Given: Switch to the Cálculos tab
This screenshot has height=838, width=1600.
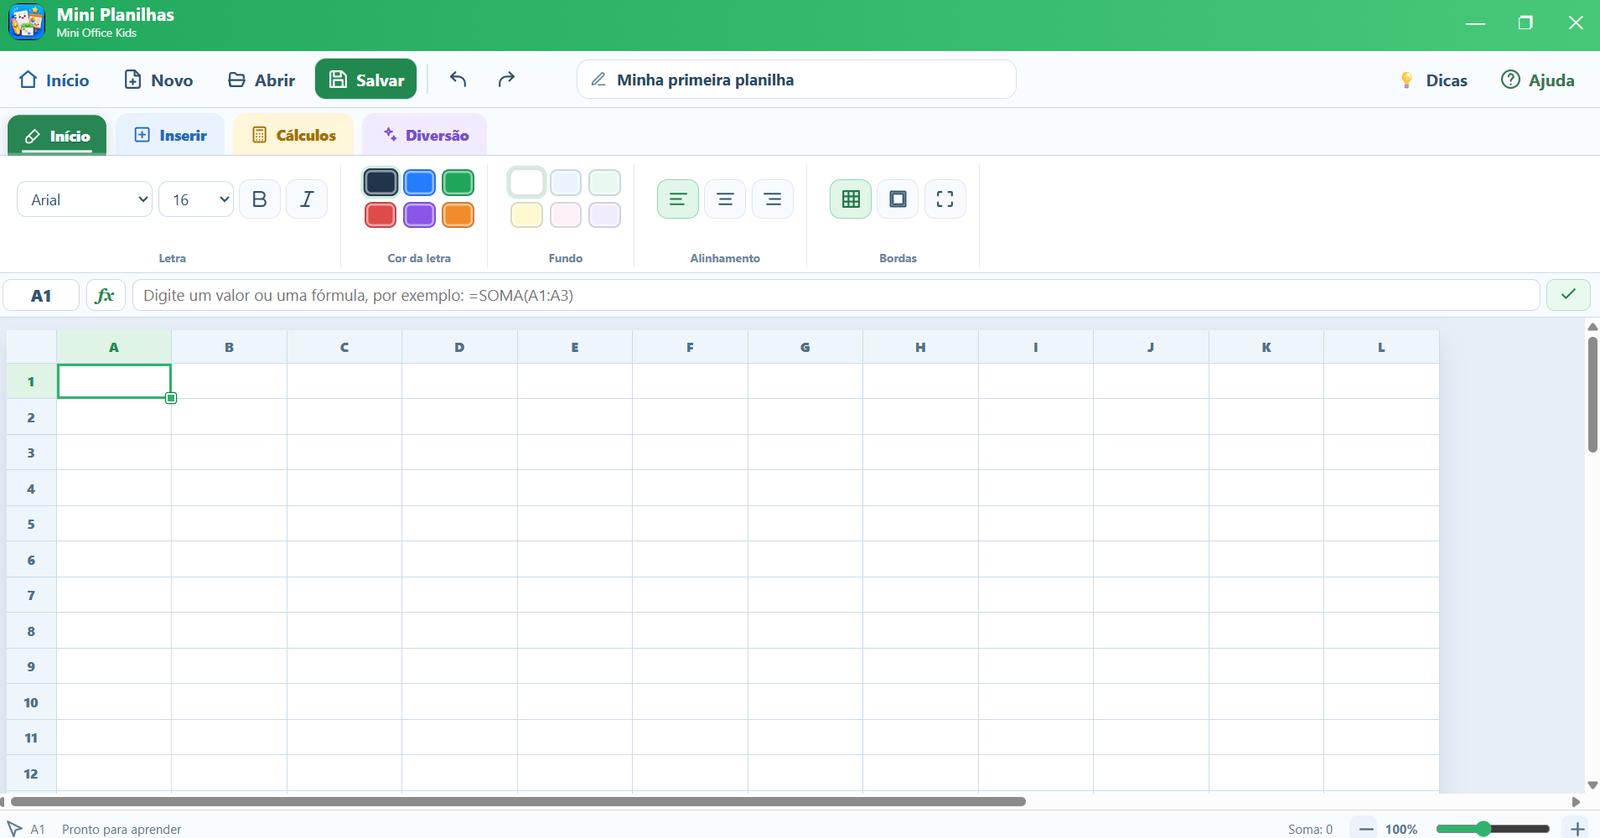Looking at the screenshot, I should [x=294, y=135].
